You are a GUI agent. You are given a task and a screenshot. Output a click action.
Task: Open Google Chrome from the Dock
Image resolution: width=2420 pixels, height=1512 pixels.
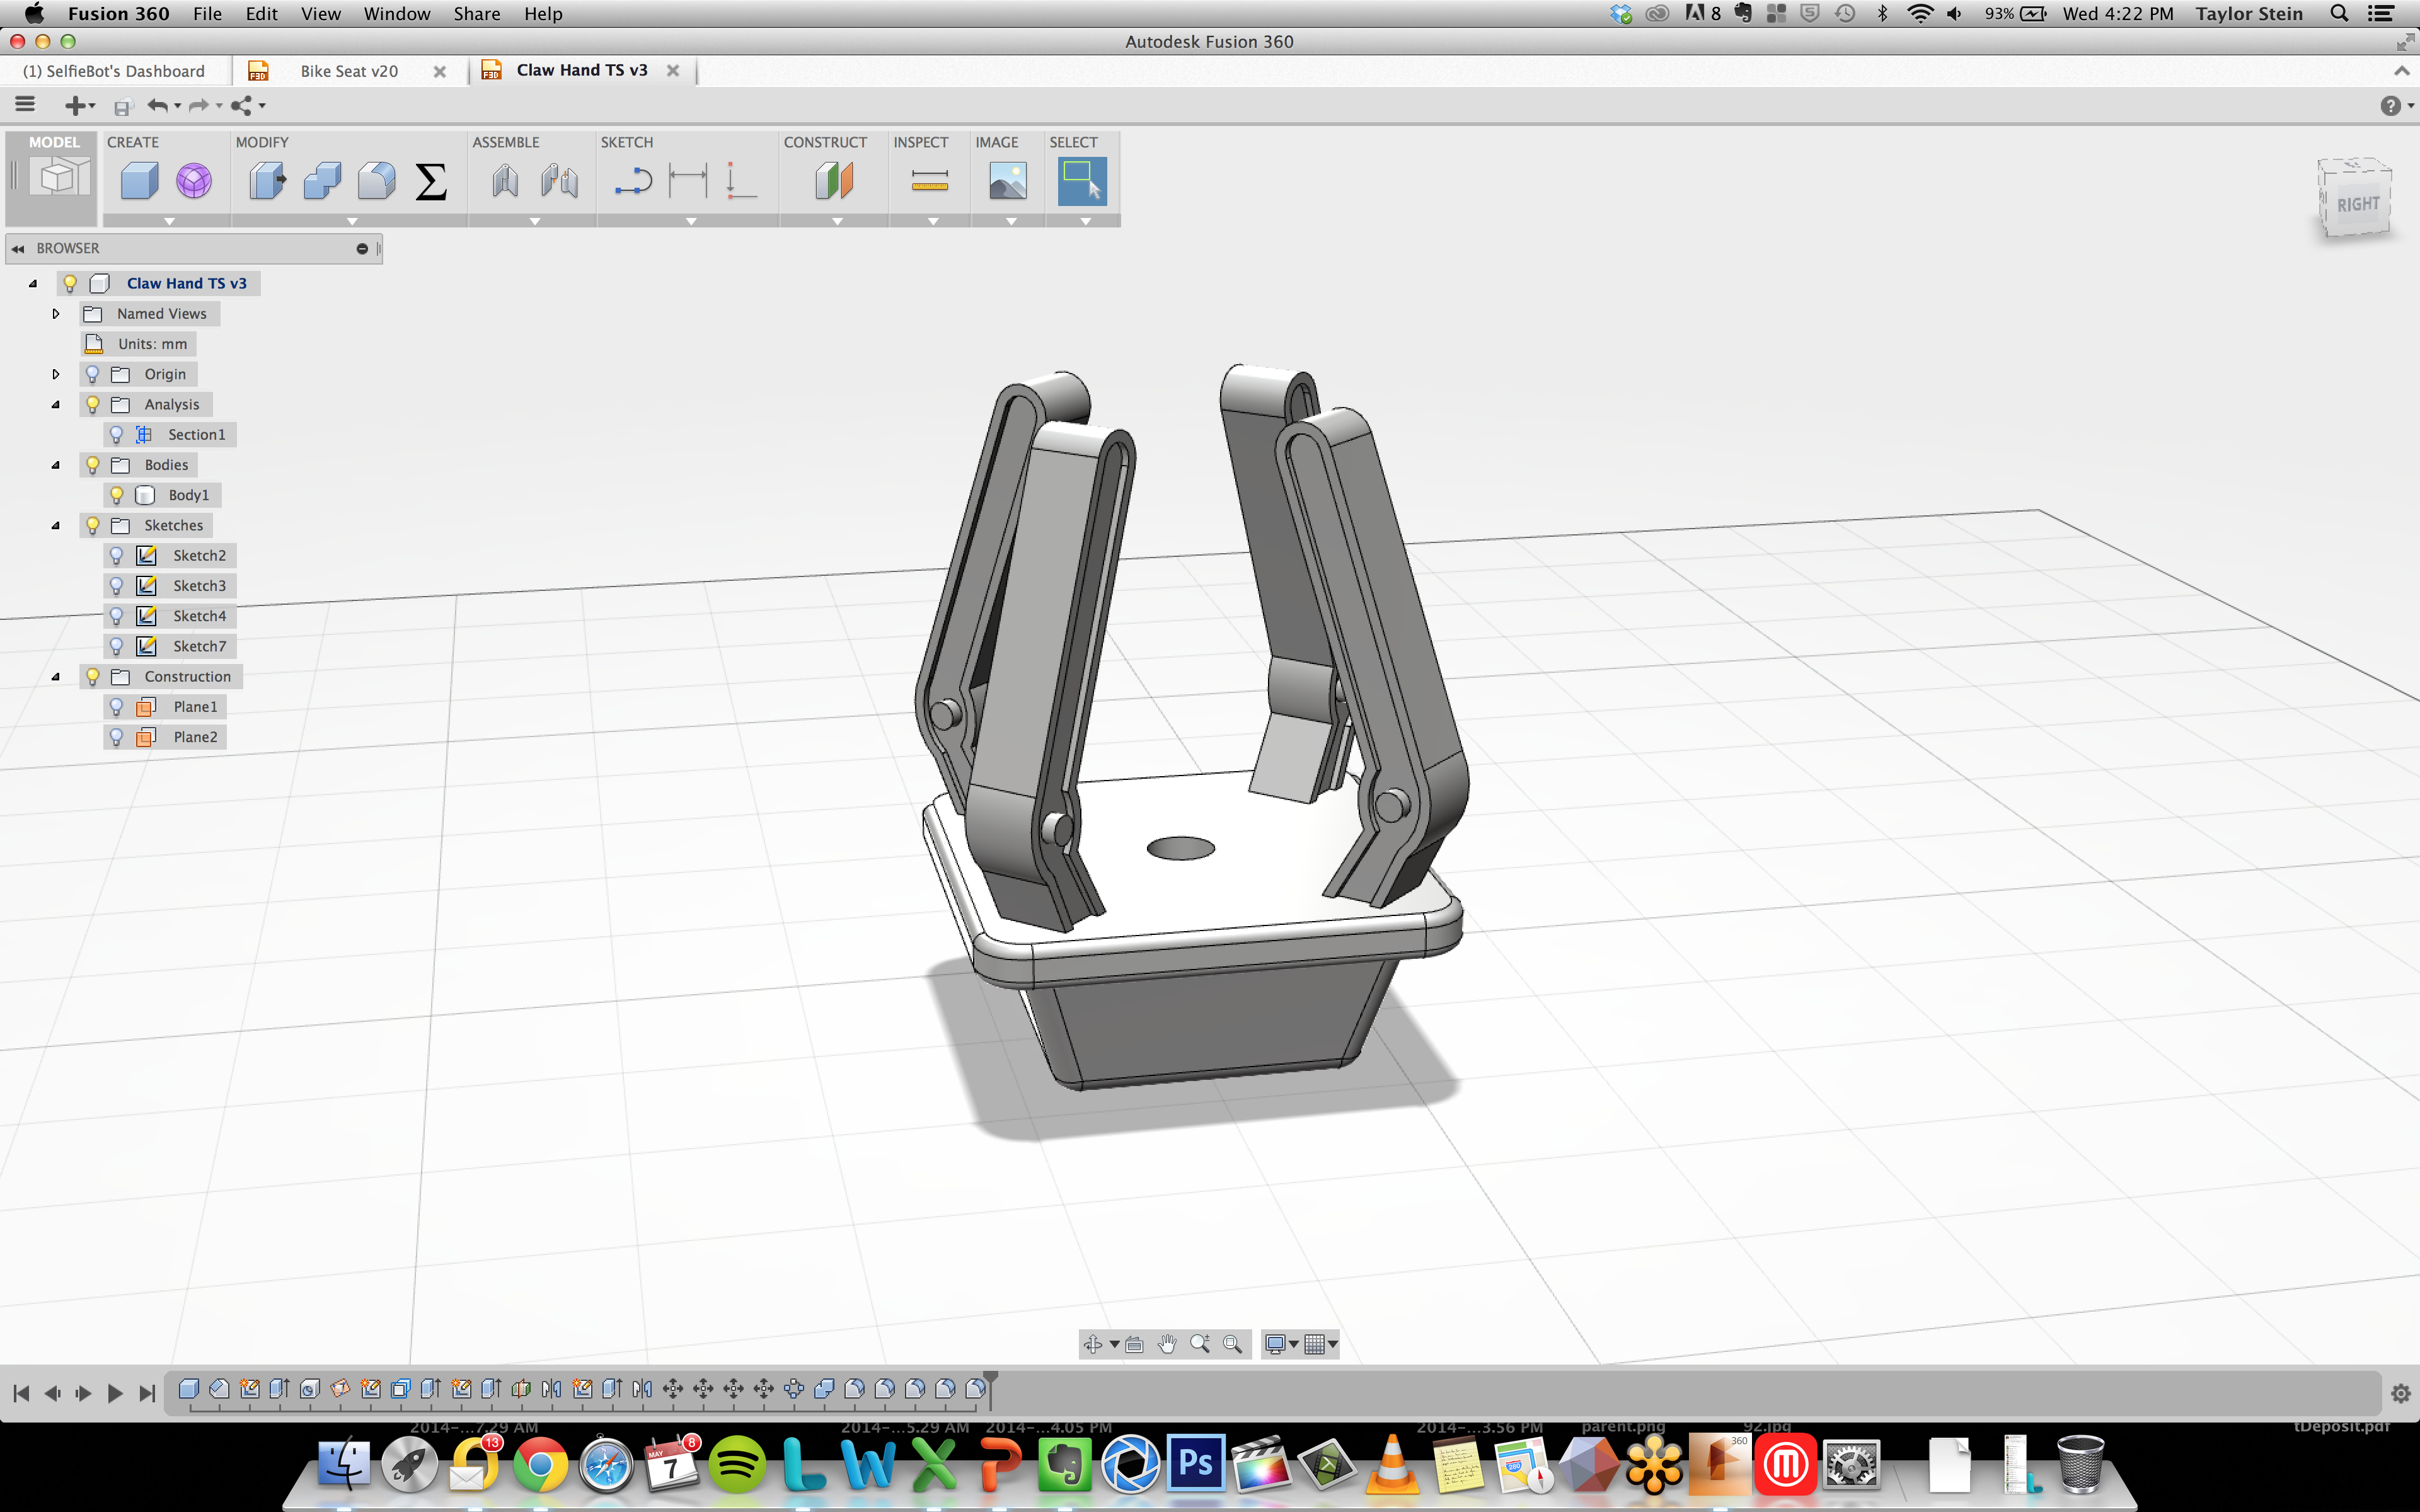pos(541,1465)
